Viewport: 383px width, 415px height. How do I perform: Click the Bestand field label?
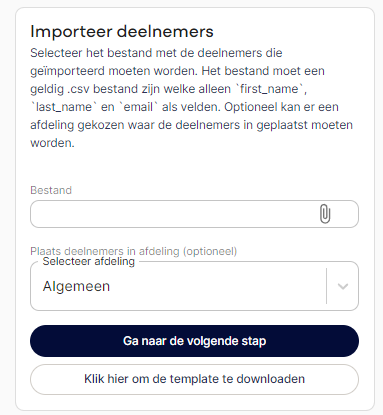[x=51, y=190]
